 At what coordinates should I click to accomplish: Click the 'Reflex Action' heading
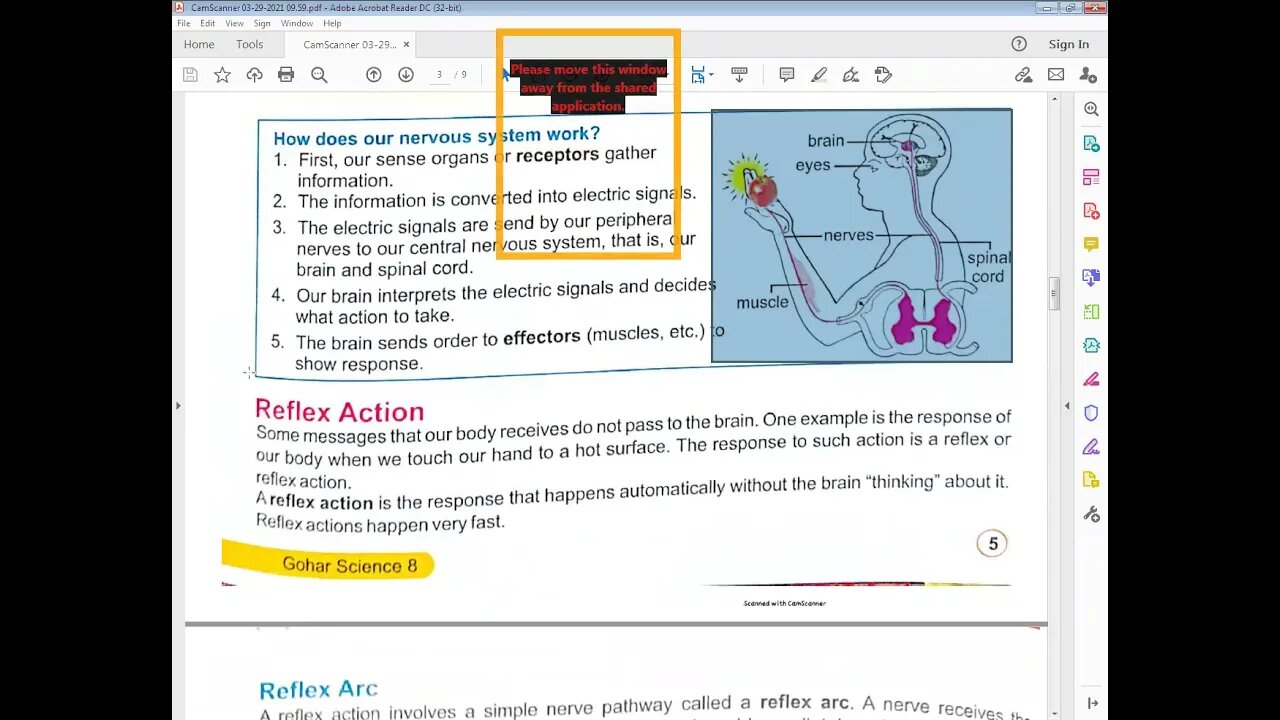pyautogui.click(x=339, y=411)
